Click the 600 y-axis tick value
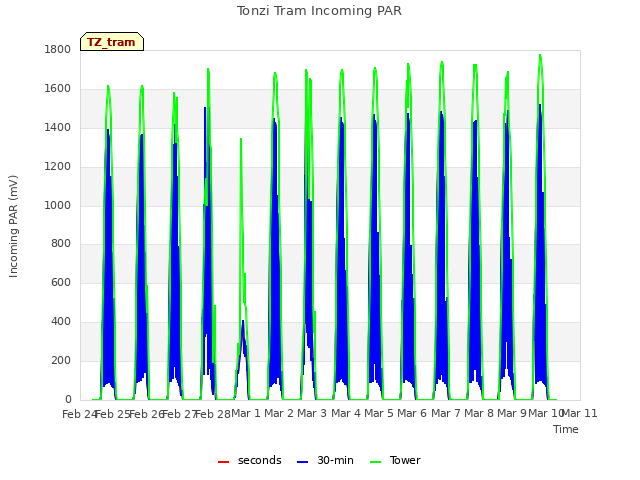The image size is (640, 480). pos(61,282)
